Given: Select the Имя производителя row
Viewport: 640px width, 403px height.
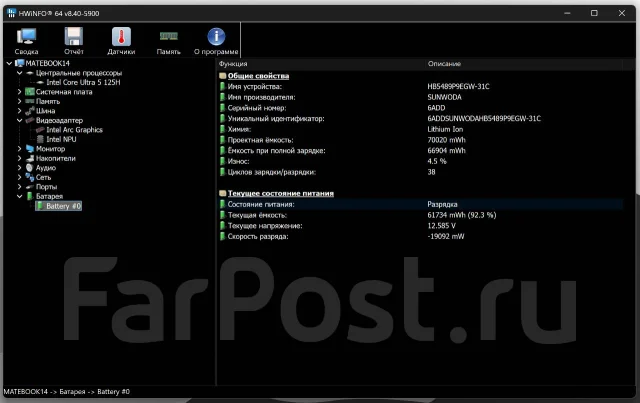Looking at the screenshot, I should (x=420, y=97).
